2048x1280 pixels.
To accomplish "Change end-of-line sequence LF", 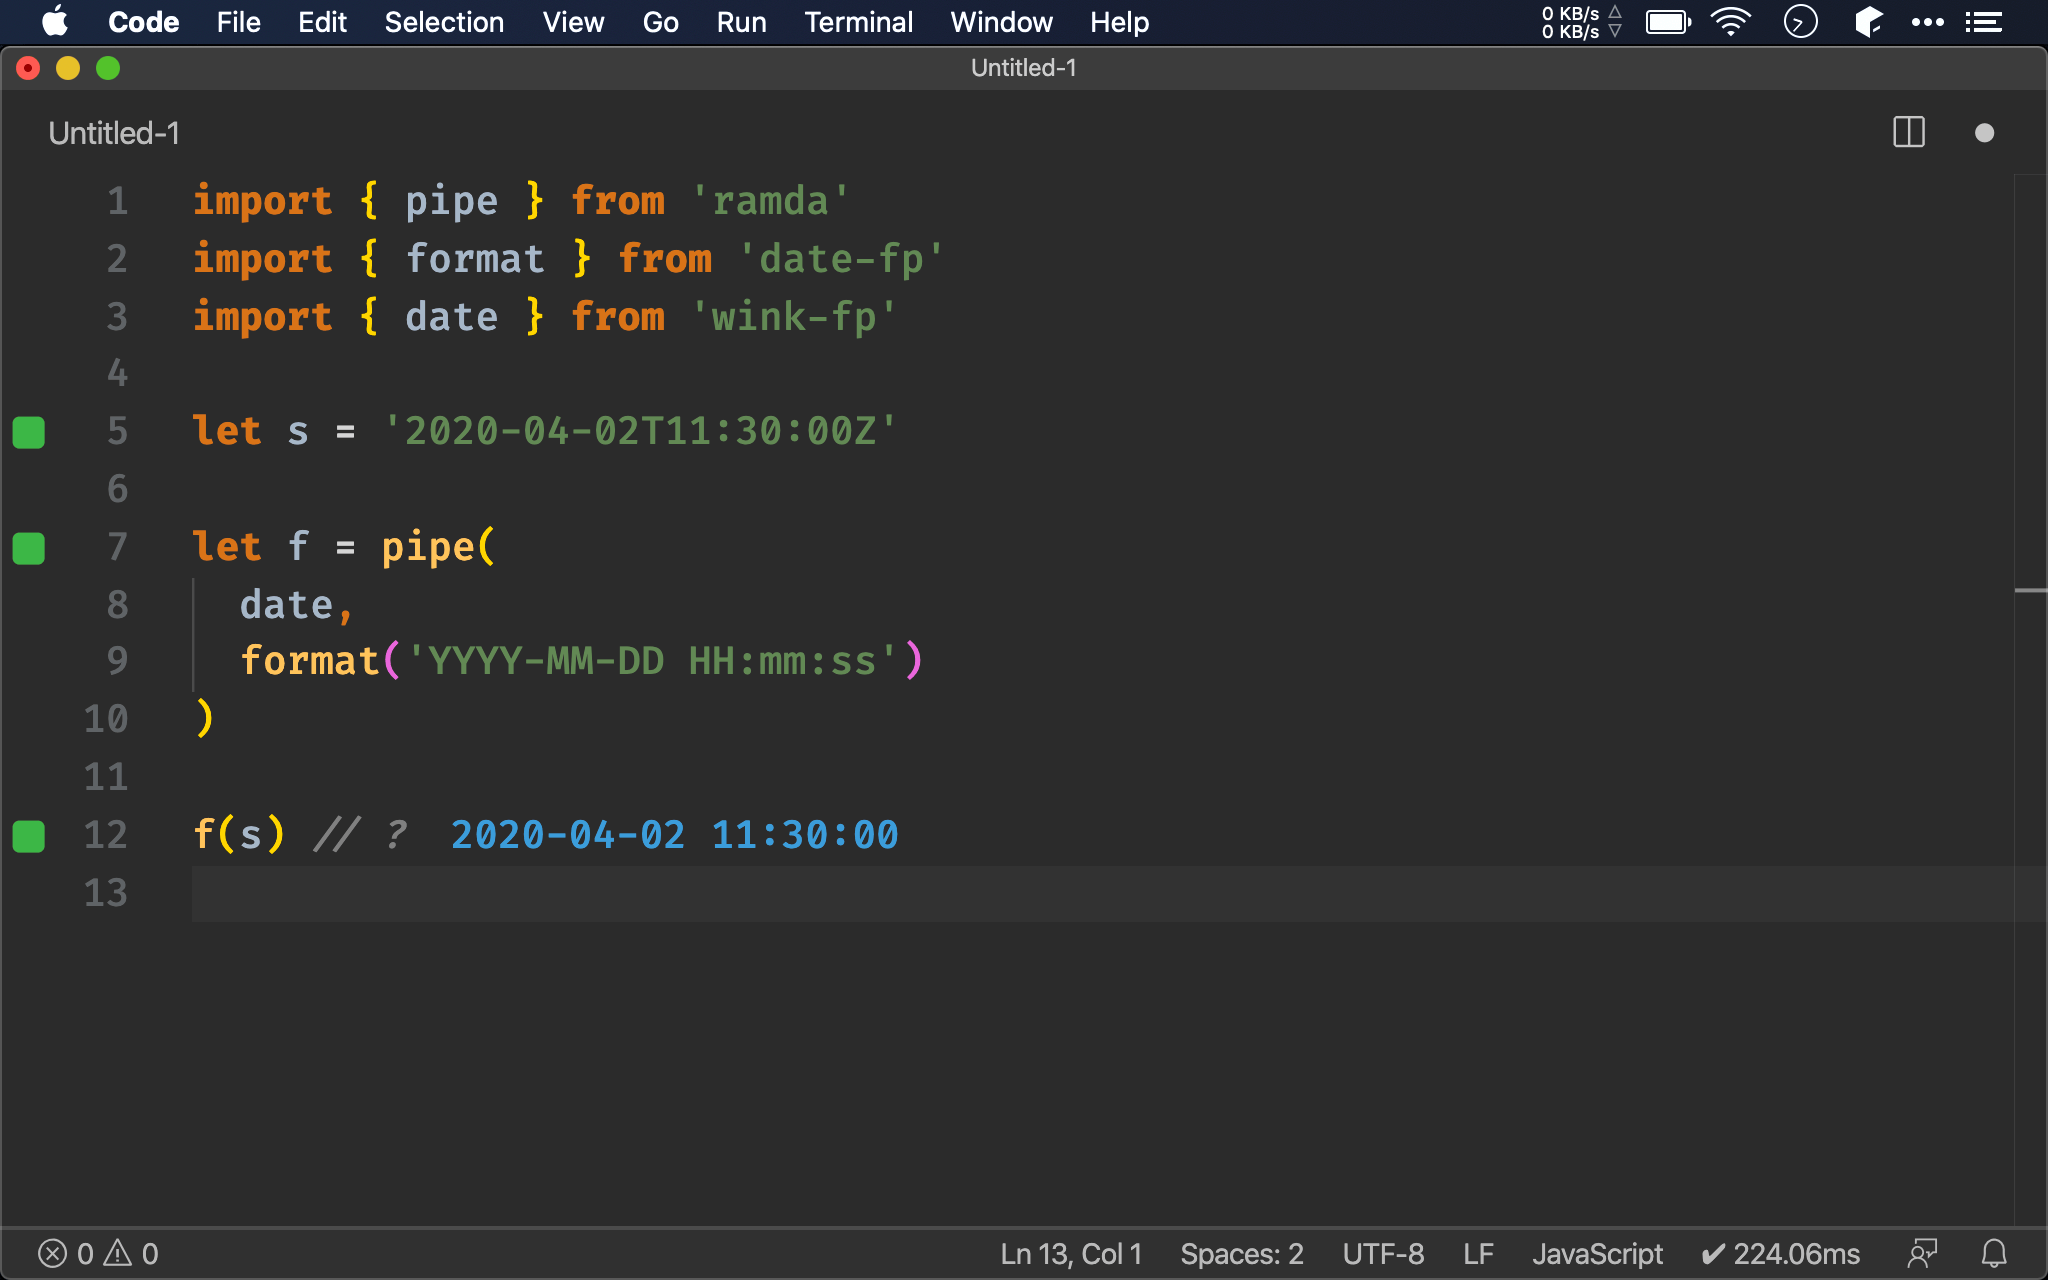I will click(x=1478, y=1254).
